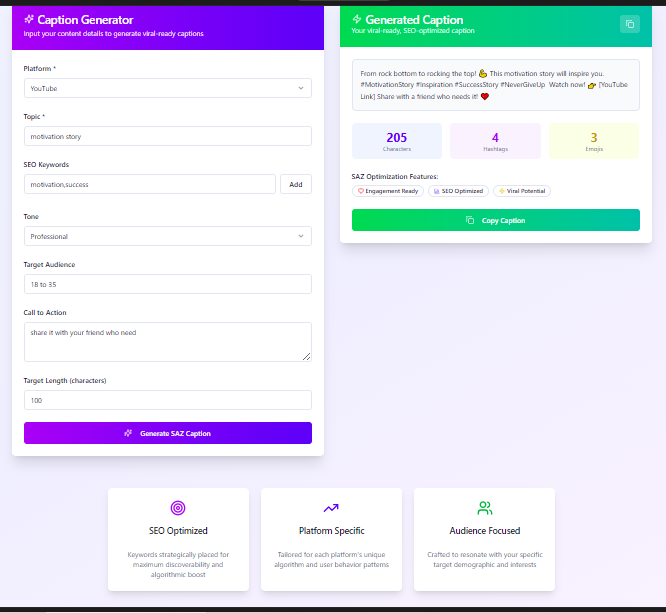
Task: Click the document icon in SEO Optimized badge
Action: [x=436, y=191]
